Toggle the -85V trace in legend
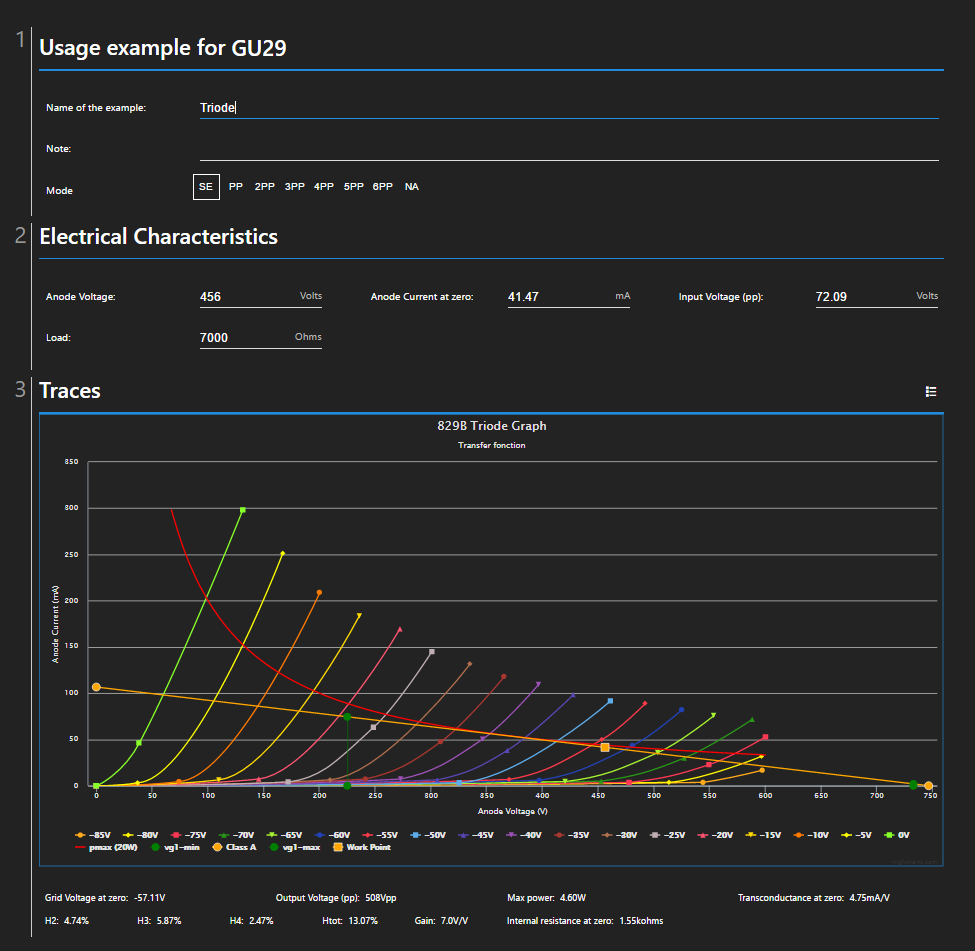The image size is (975, 951). click(x=93, y=835)
